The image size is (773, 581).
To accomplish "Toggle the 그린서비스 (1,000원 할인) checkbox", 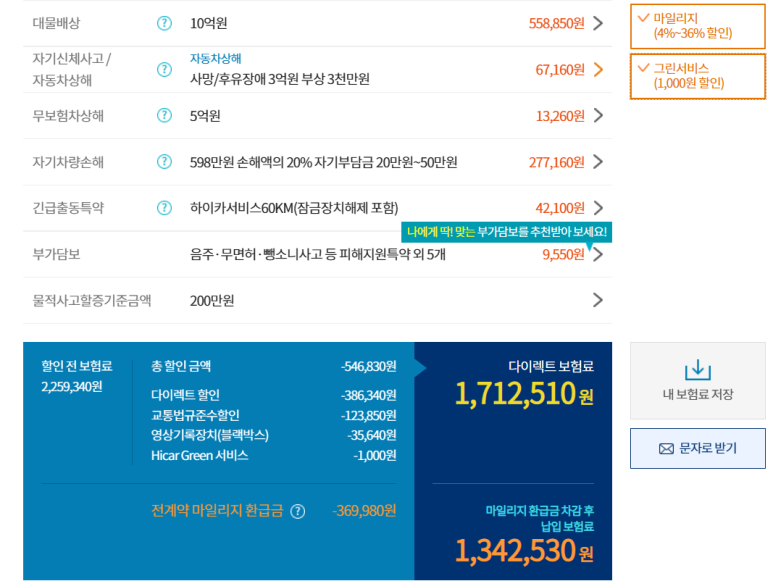I will (x=698, y=76).
